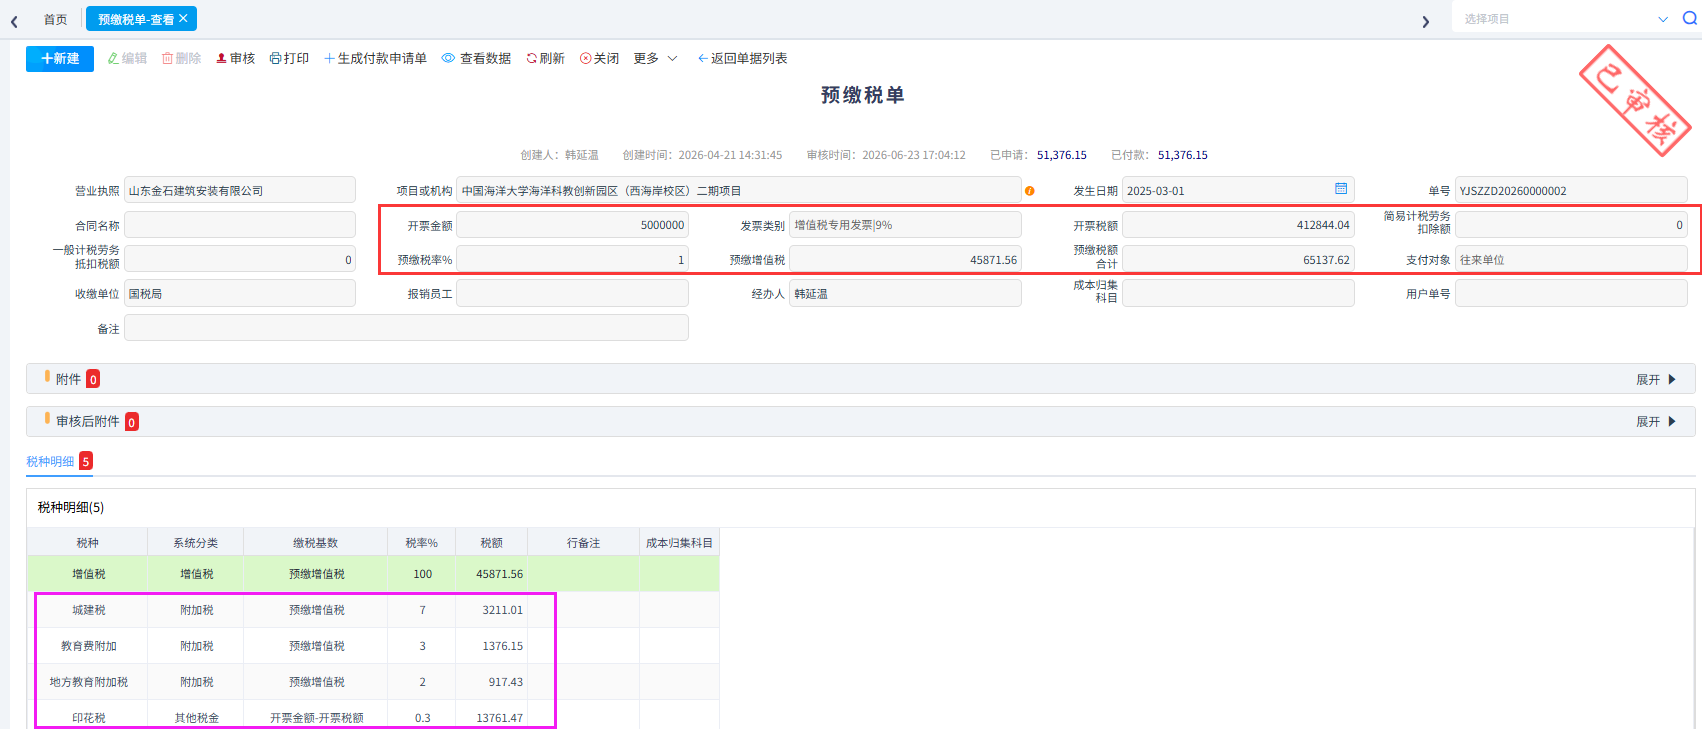1702x729 pixels.
Task: Click the 已申请 amount 51,376.15
Action: (1062, 155)
